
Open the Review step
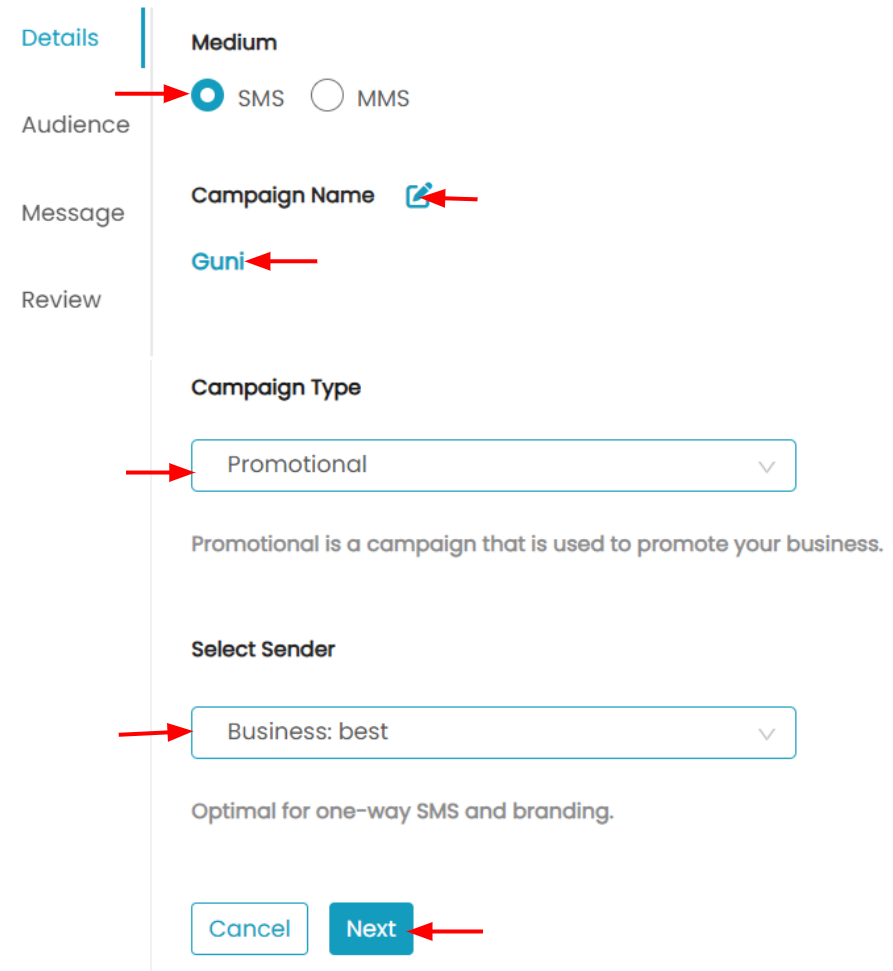pyautogui.click(x=61, y=300)
